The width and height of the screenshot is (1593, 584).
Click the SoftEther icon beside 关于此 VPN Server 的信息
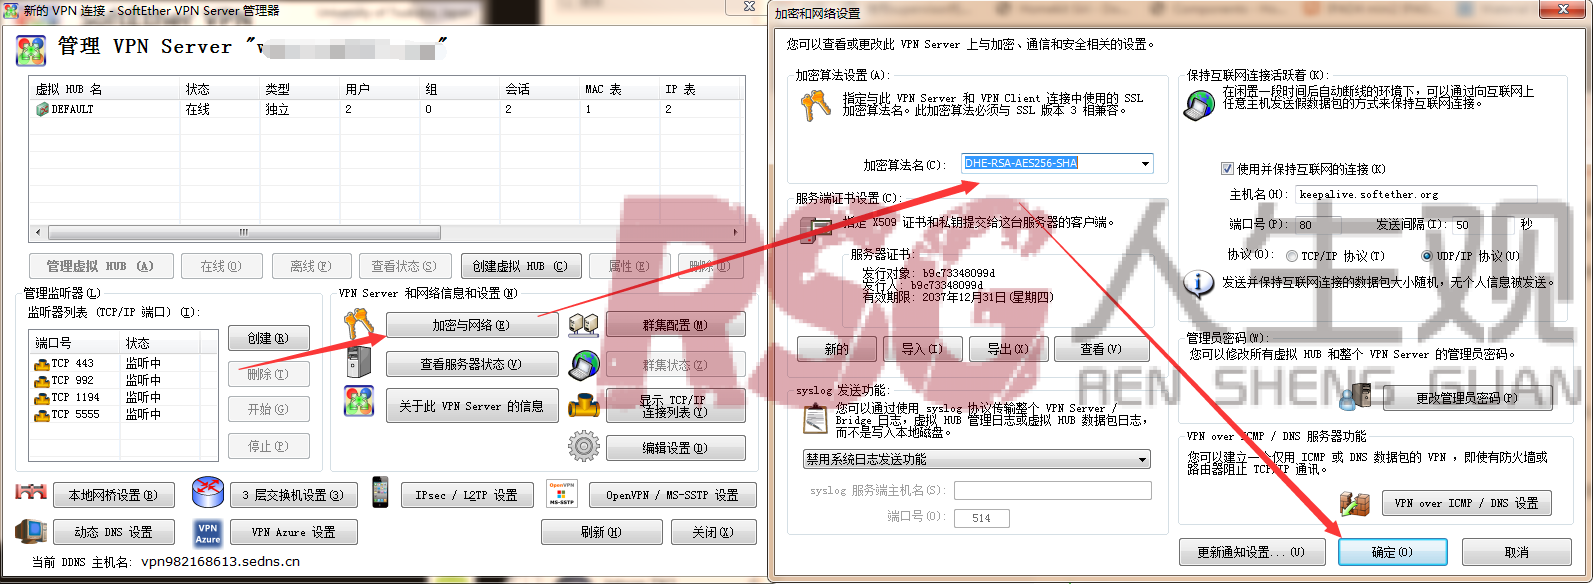[359, 402]
